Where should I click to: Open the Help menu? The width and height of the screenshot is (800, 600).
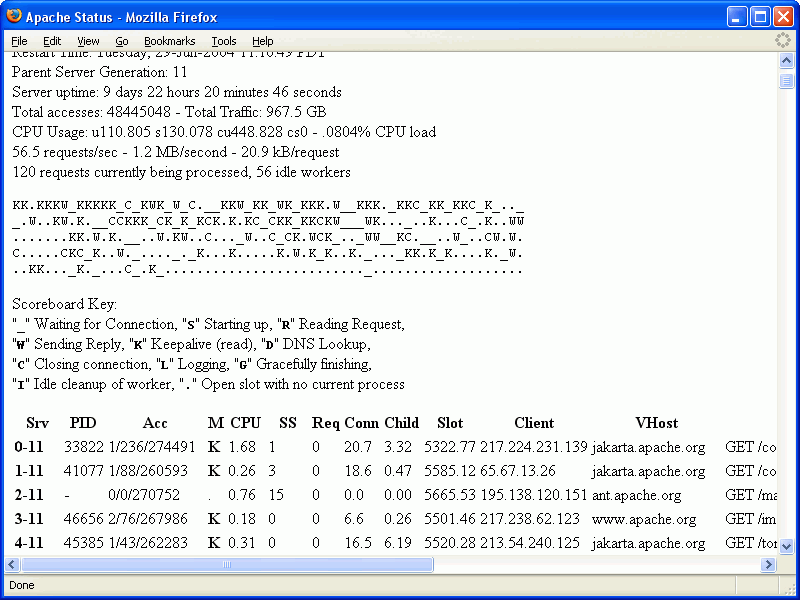coord(262,40)
